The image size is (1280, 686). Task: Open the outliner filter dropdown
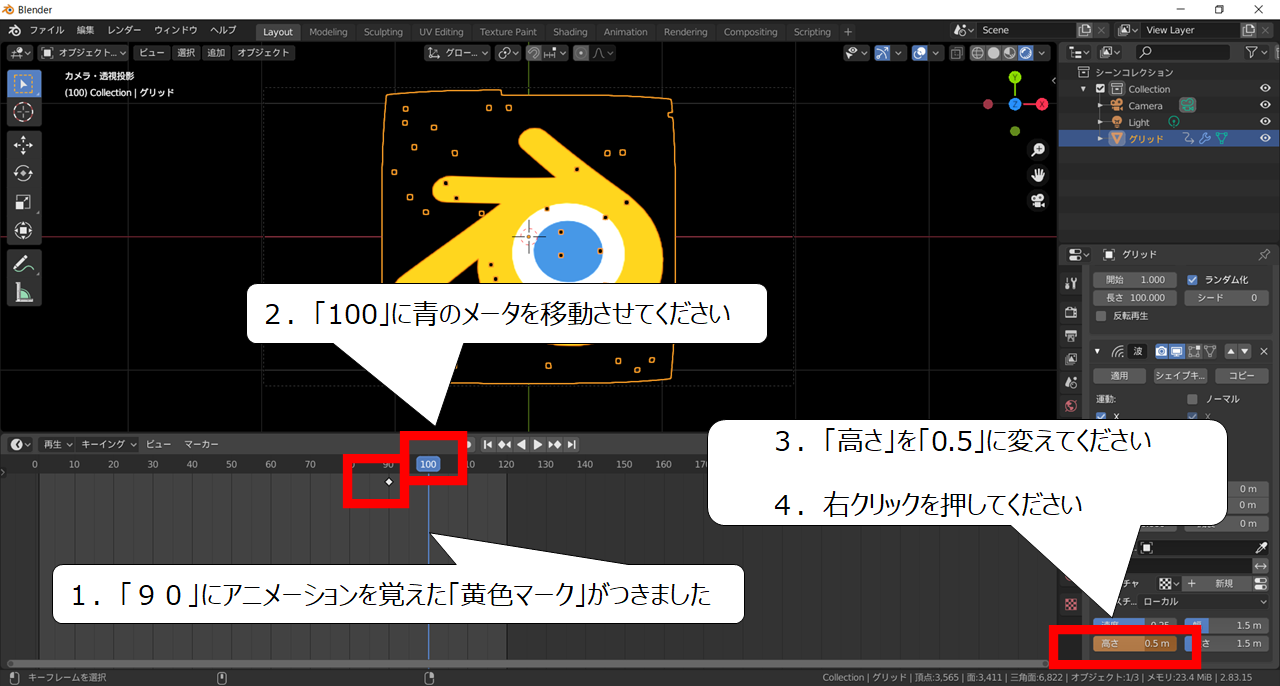1255,52
